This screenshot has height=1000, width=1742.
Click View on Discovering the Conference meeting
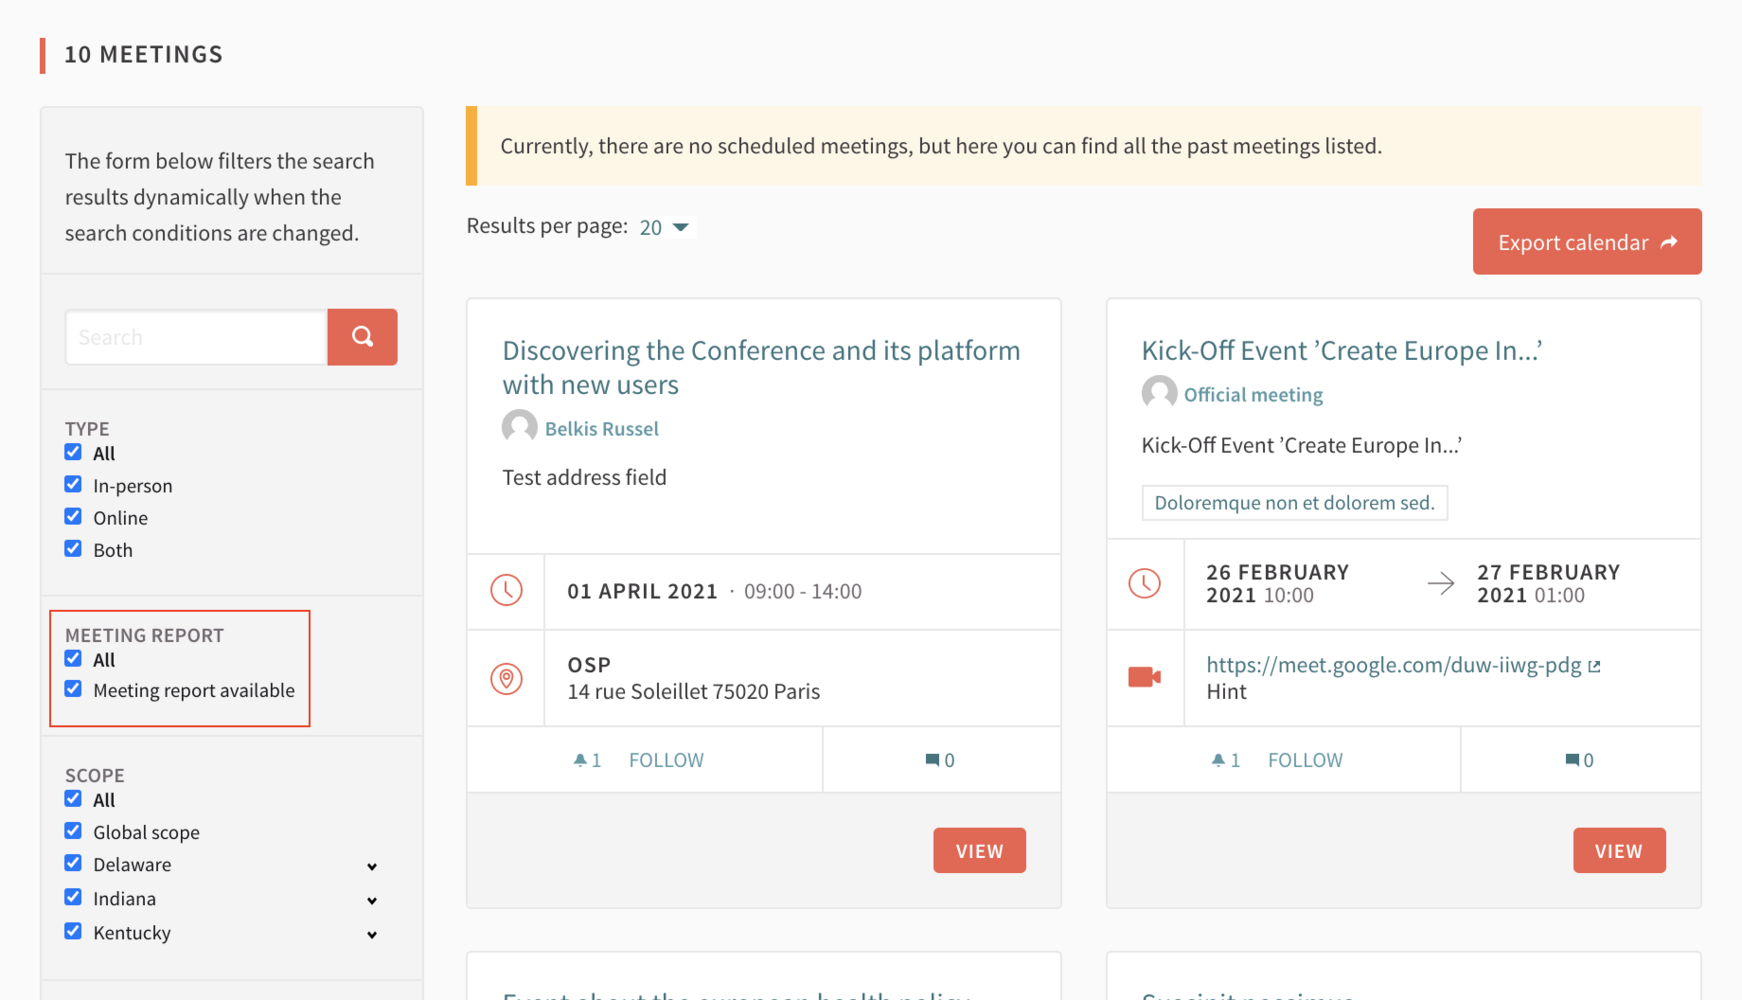tap(979, 850)
